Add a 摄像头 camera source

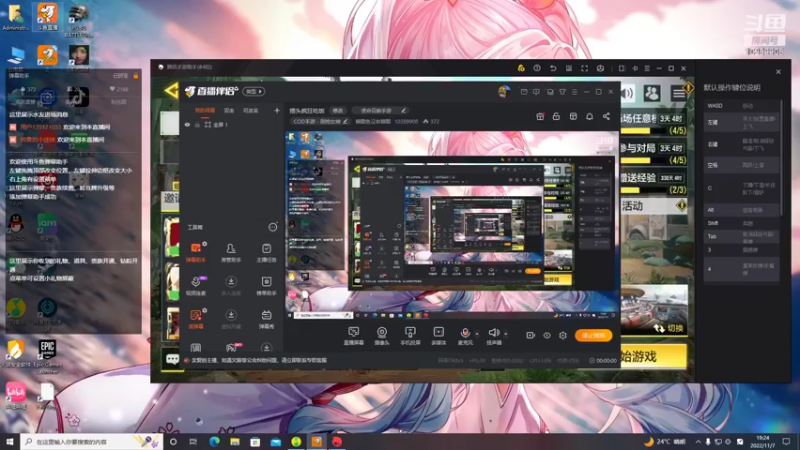coord(382,336)
